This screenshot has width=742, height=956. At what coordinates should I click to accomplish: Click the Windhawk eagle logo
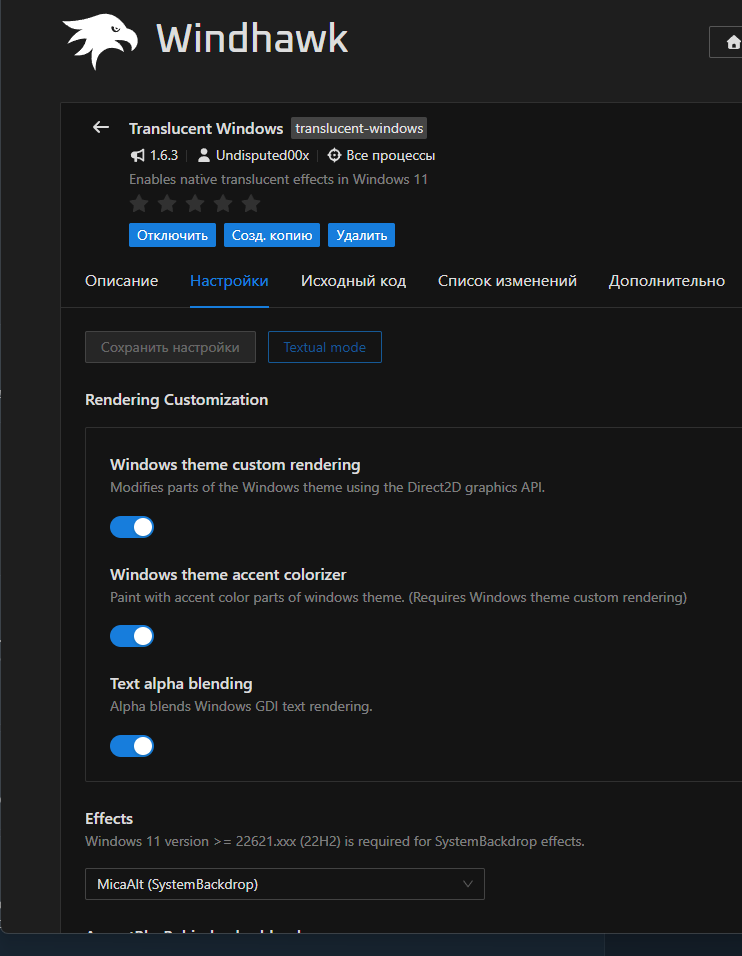(x=101, y=41)
